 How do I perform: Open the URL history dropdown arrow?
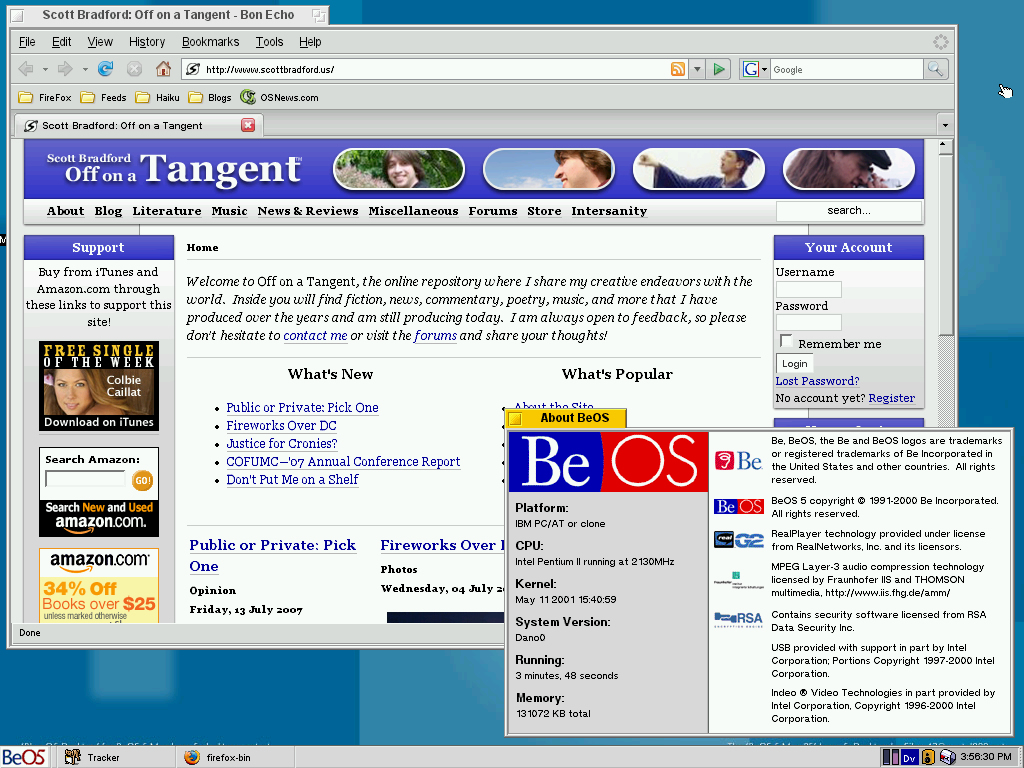(x=698, y=69)
